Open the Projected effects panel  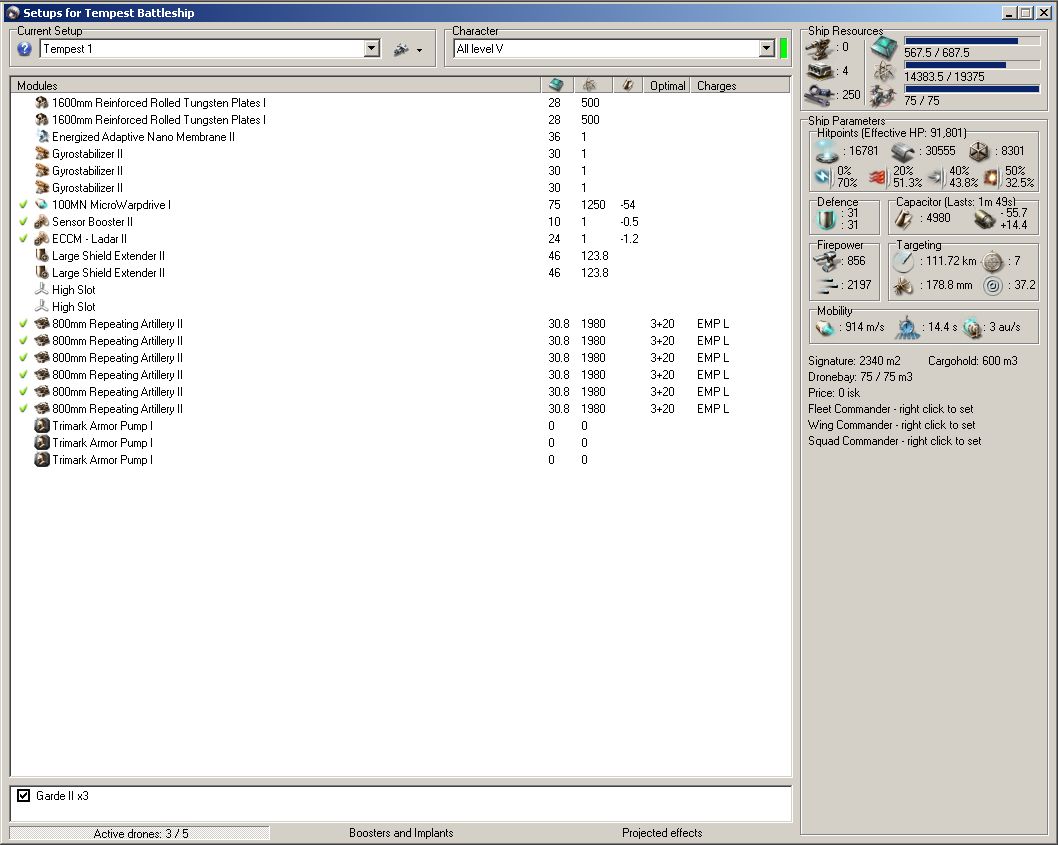[662, 833]
